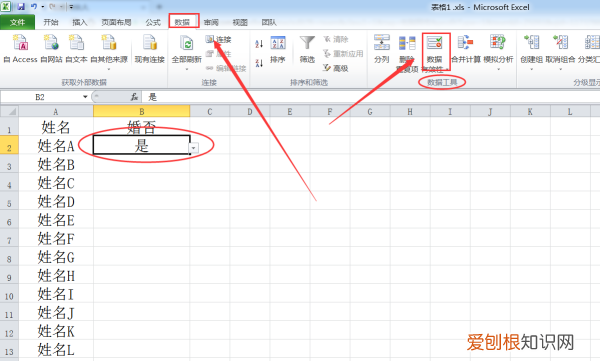The height and width of the screenshot is (361, 600).
Task: Click the Undo icon in quick access toolbar
Action: click(34, 7)
